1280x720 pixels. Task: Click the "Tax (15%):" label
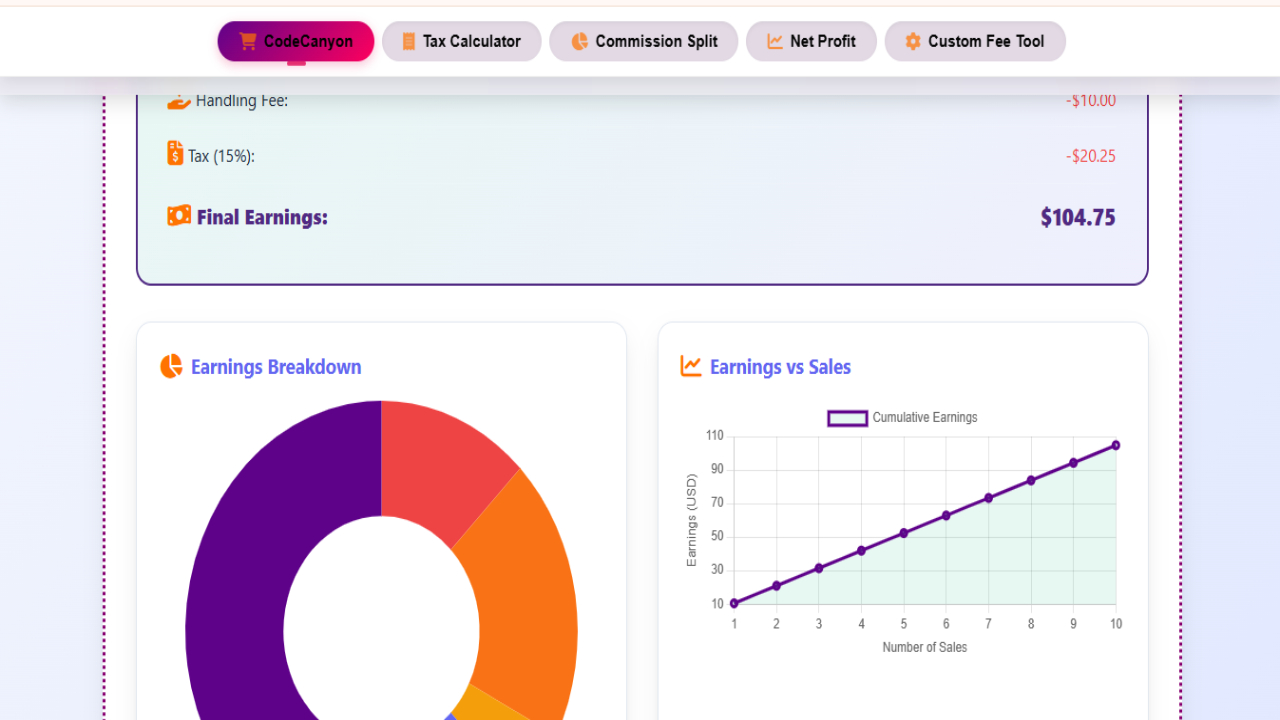(221, 156)
